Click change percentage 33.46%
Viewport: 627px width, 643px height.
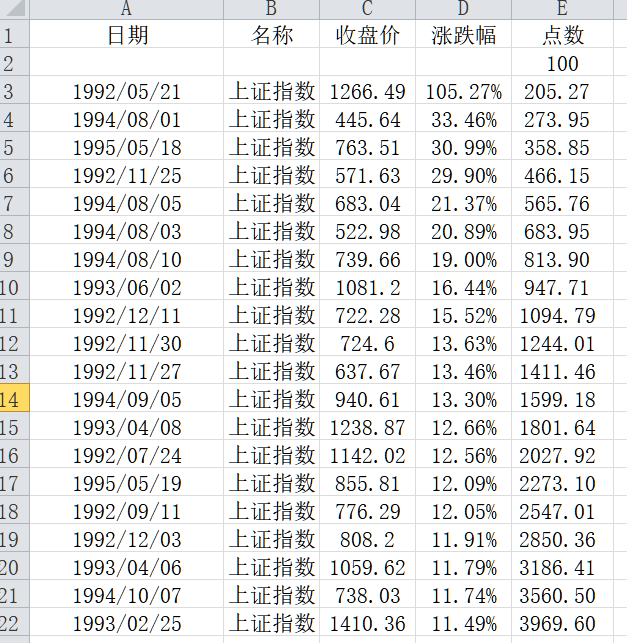tap(463, 118)
